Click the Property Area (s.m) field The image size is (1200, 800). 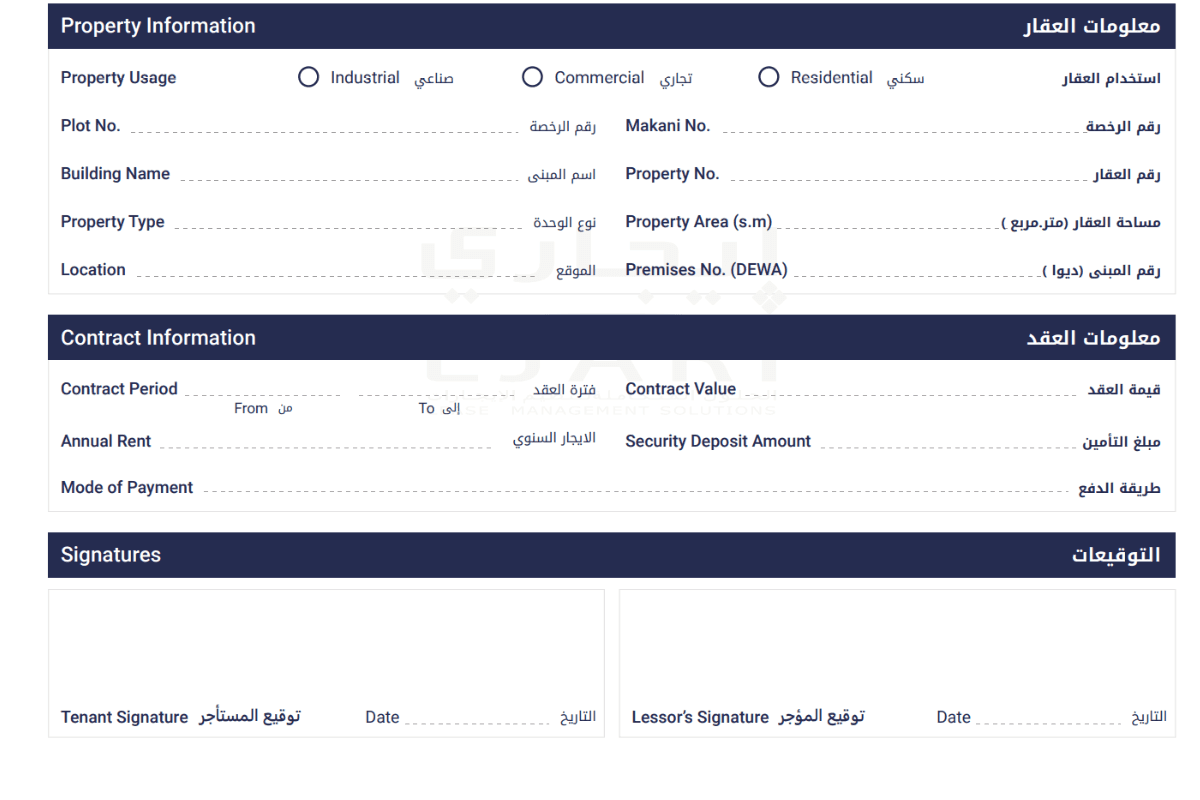(888, 222)
